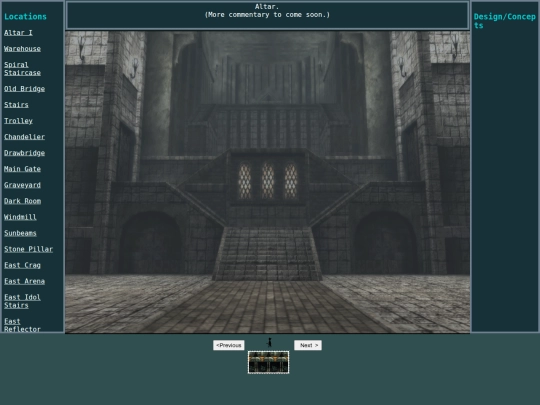Open the Windmill location

(x=20, y=217)
